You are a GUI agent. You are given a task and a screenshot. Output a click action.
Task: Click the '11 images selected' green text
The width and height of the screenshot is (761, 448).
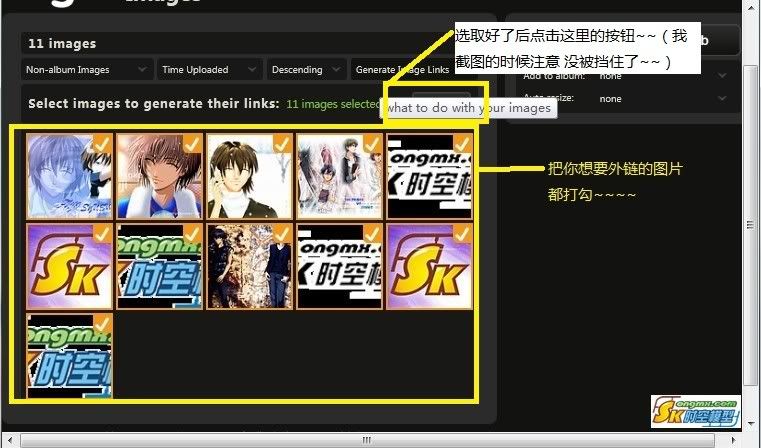333,104
